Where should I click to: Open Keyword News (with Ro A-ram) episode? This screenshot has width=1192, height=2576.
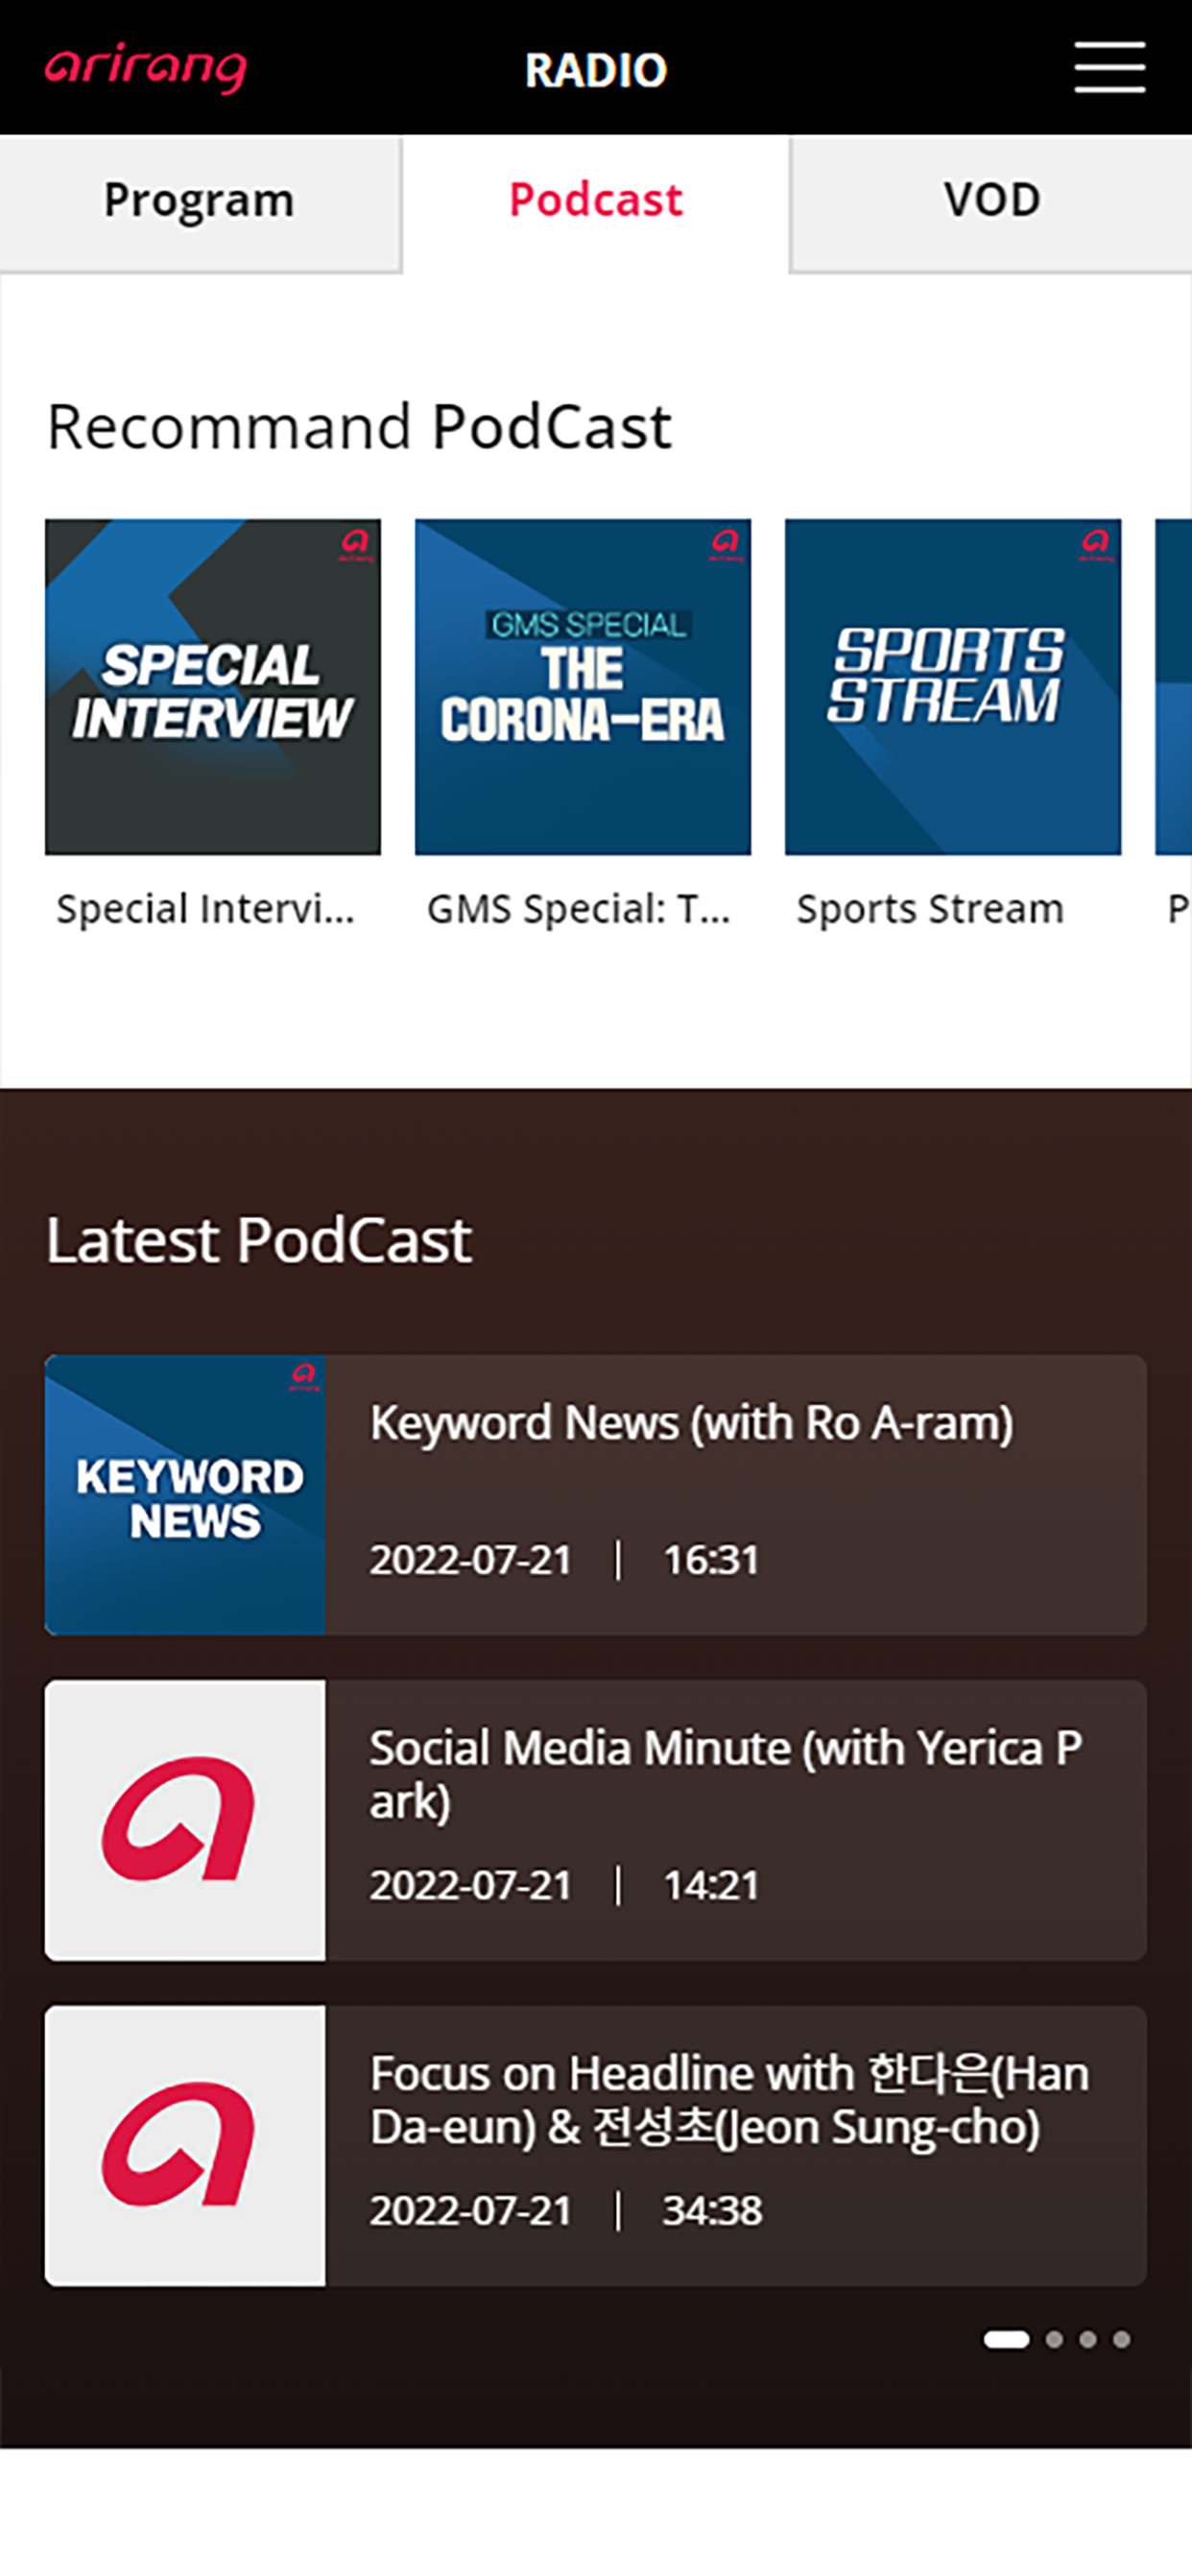(596, 1495)
